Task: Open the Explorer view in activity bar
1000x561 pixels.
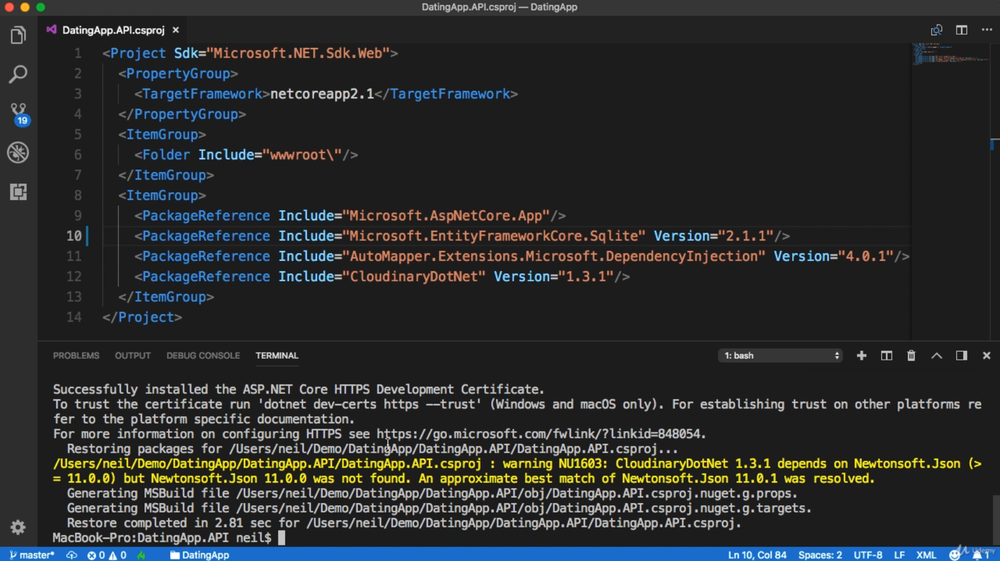Action: [x=18, y=36]
